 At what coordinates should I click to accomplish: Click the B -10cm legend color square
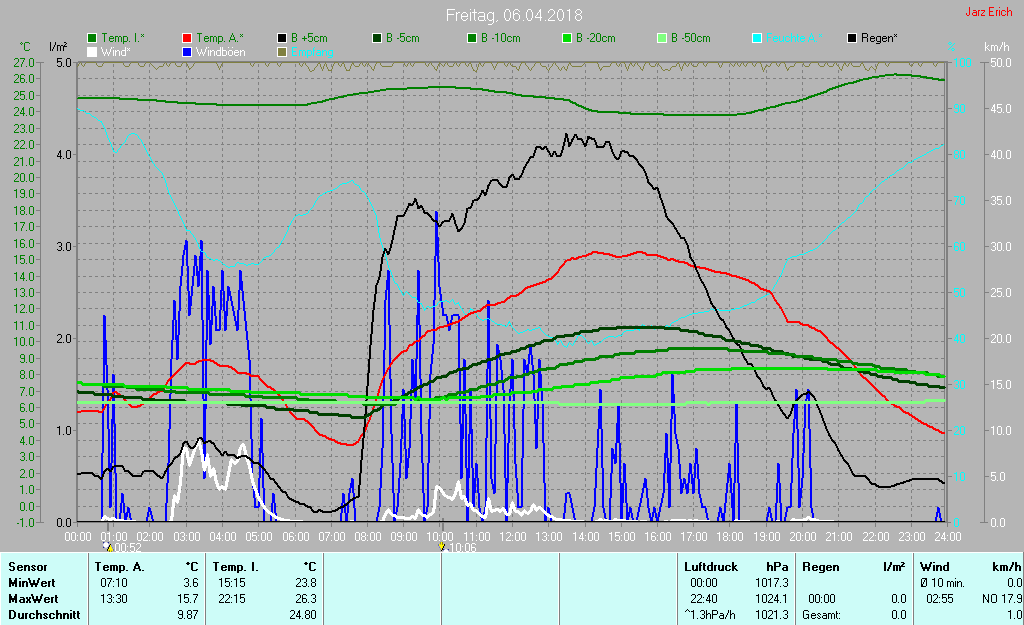tap(472, 39)
